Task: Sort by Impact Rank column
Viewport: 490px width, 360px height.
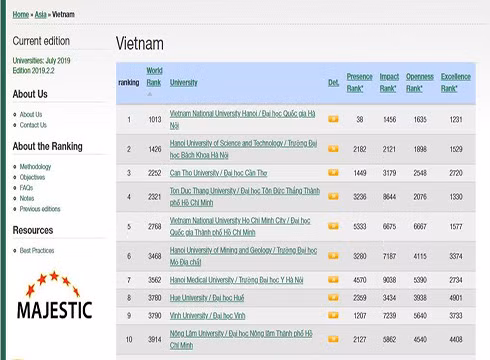Action: click(389, 83)
